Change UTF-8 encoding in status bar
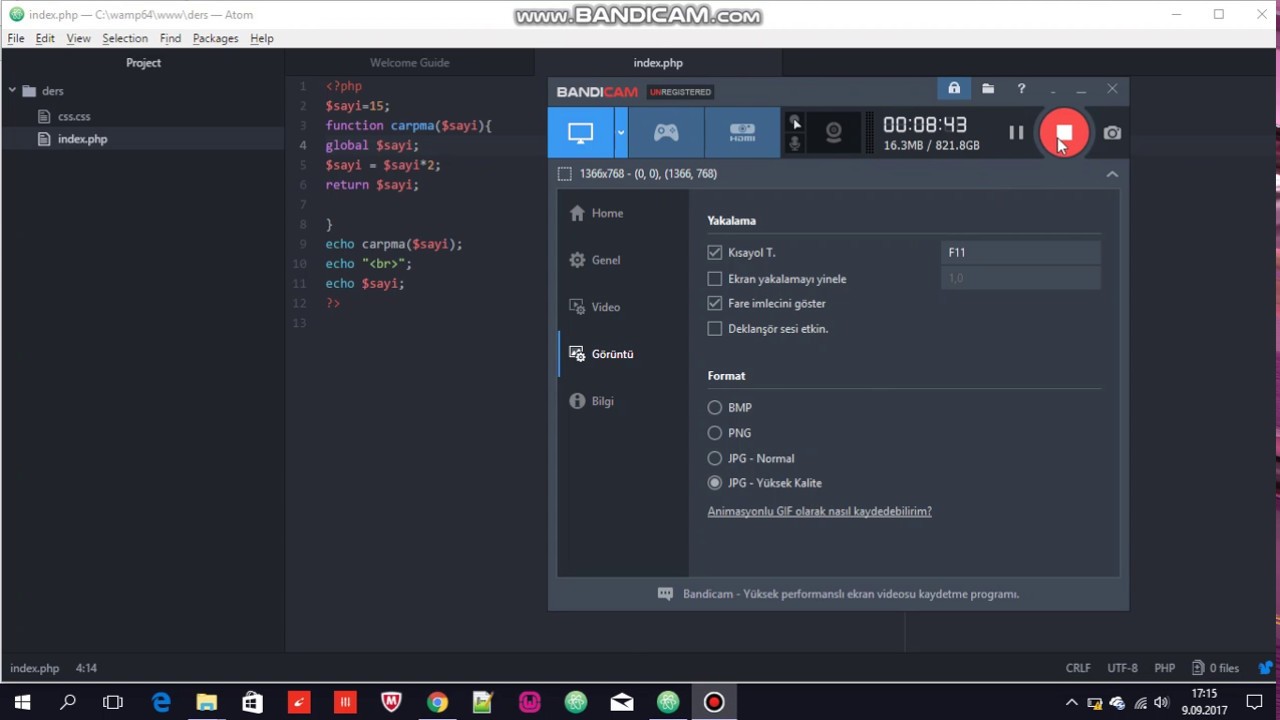 (x=1122, y=668)
